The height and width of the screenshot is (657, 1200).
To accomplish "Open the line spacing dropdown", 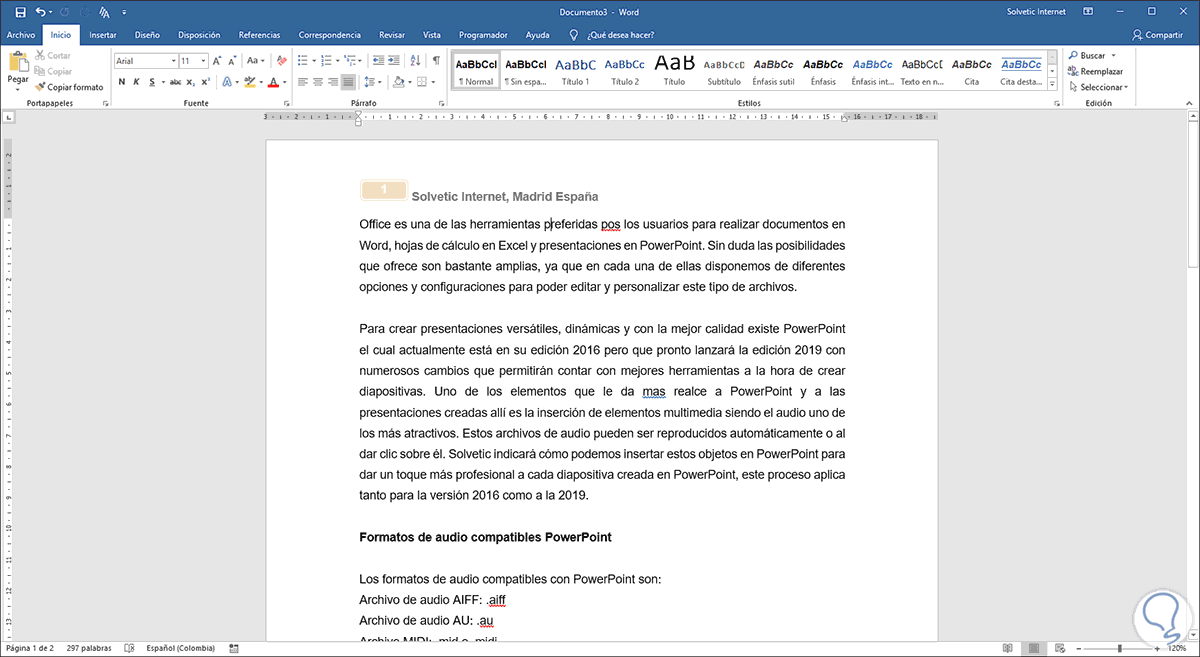I will coord(372,82).
